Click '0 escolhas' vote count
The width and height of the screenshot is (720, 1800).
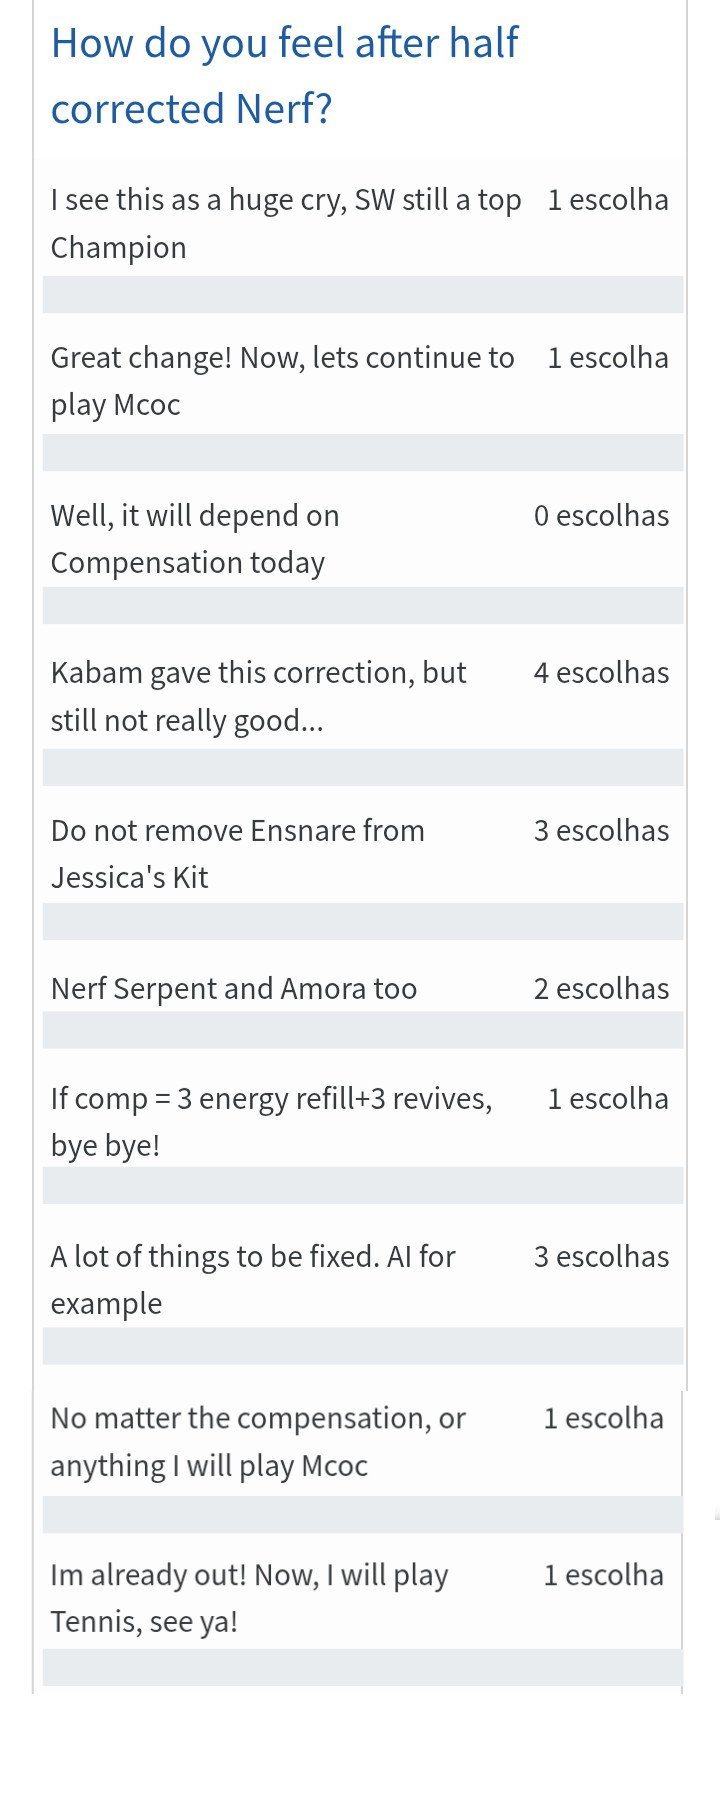(x=601, y=516)
